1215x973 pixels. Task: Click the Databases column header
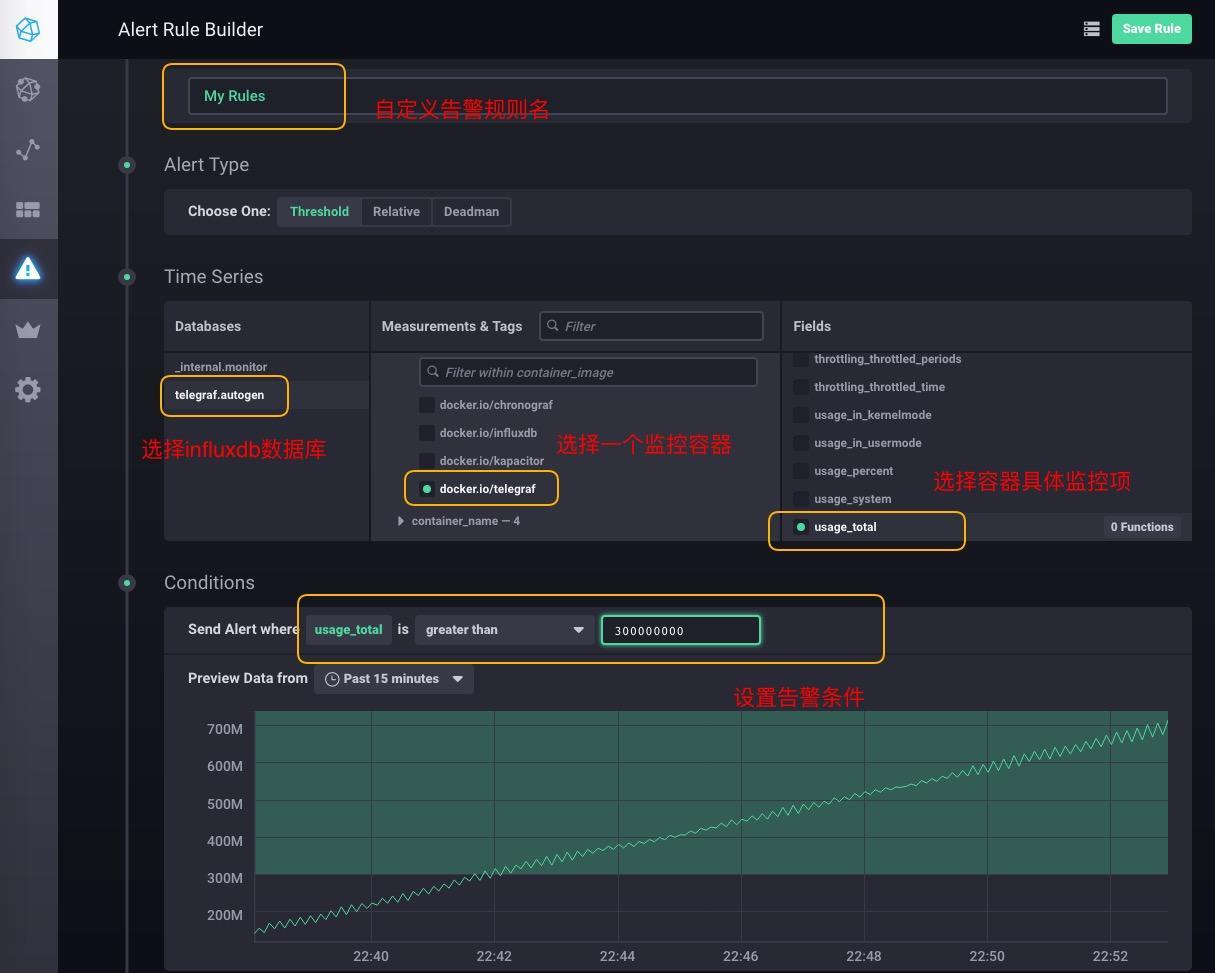208,326
